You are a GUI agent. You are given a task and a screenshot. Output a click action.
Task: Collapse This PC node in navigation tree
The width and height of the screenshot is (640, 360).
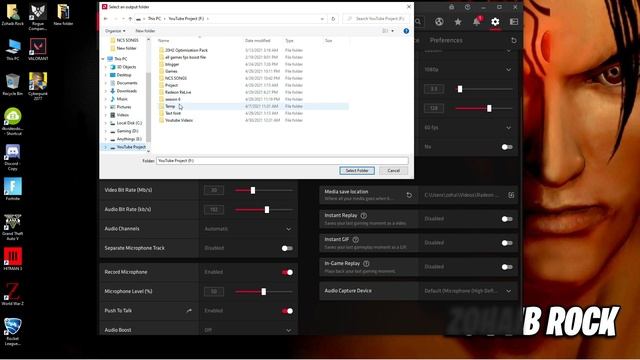[103, 59]
